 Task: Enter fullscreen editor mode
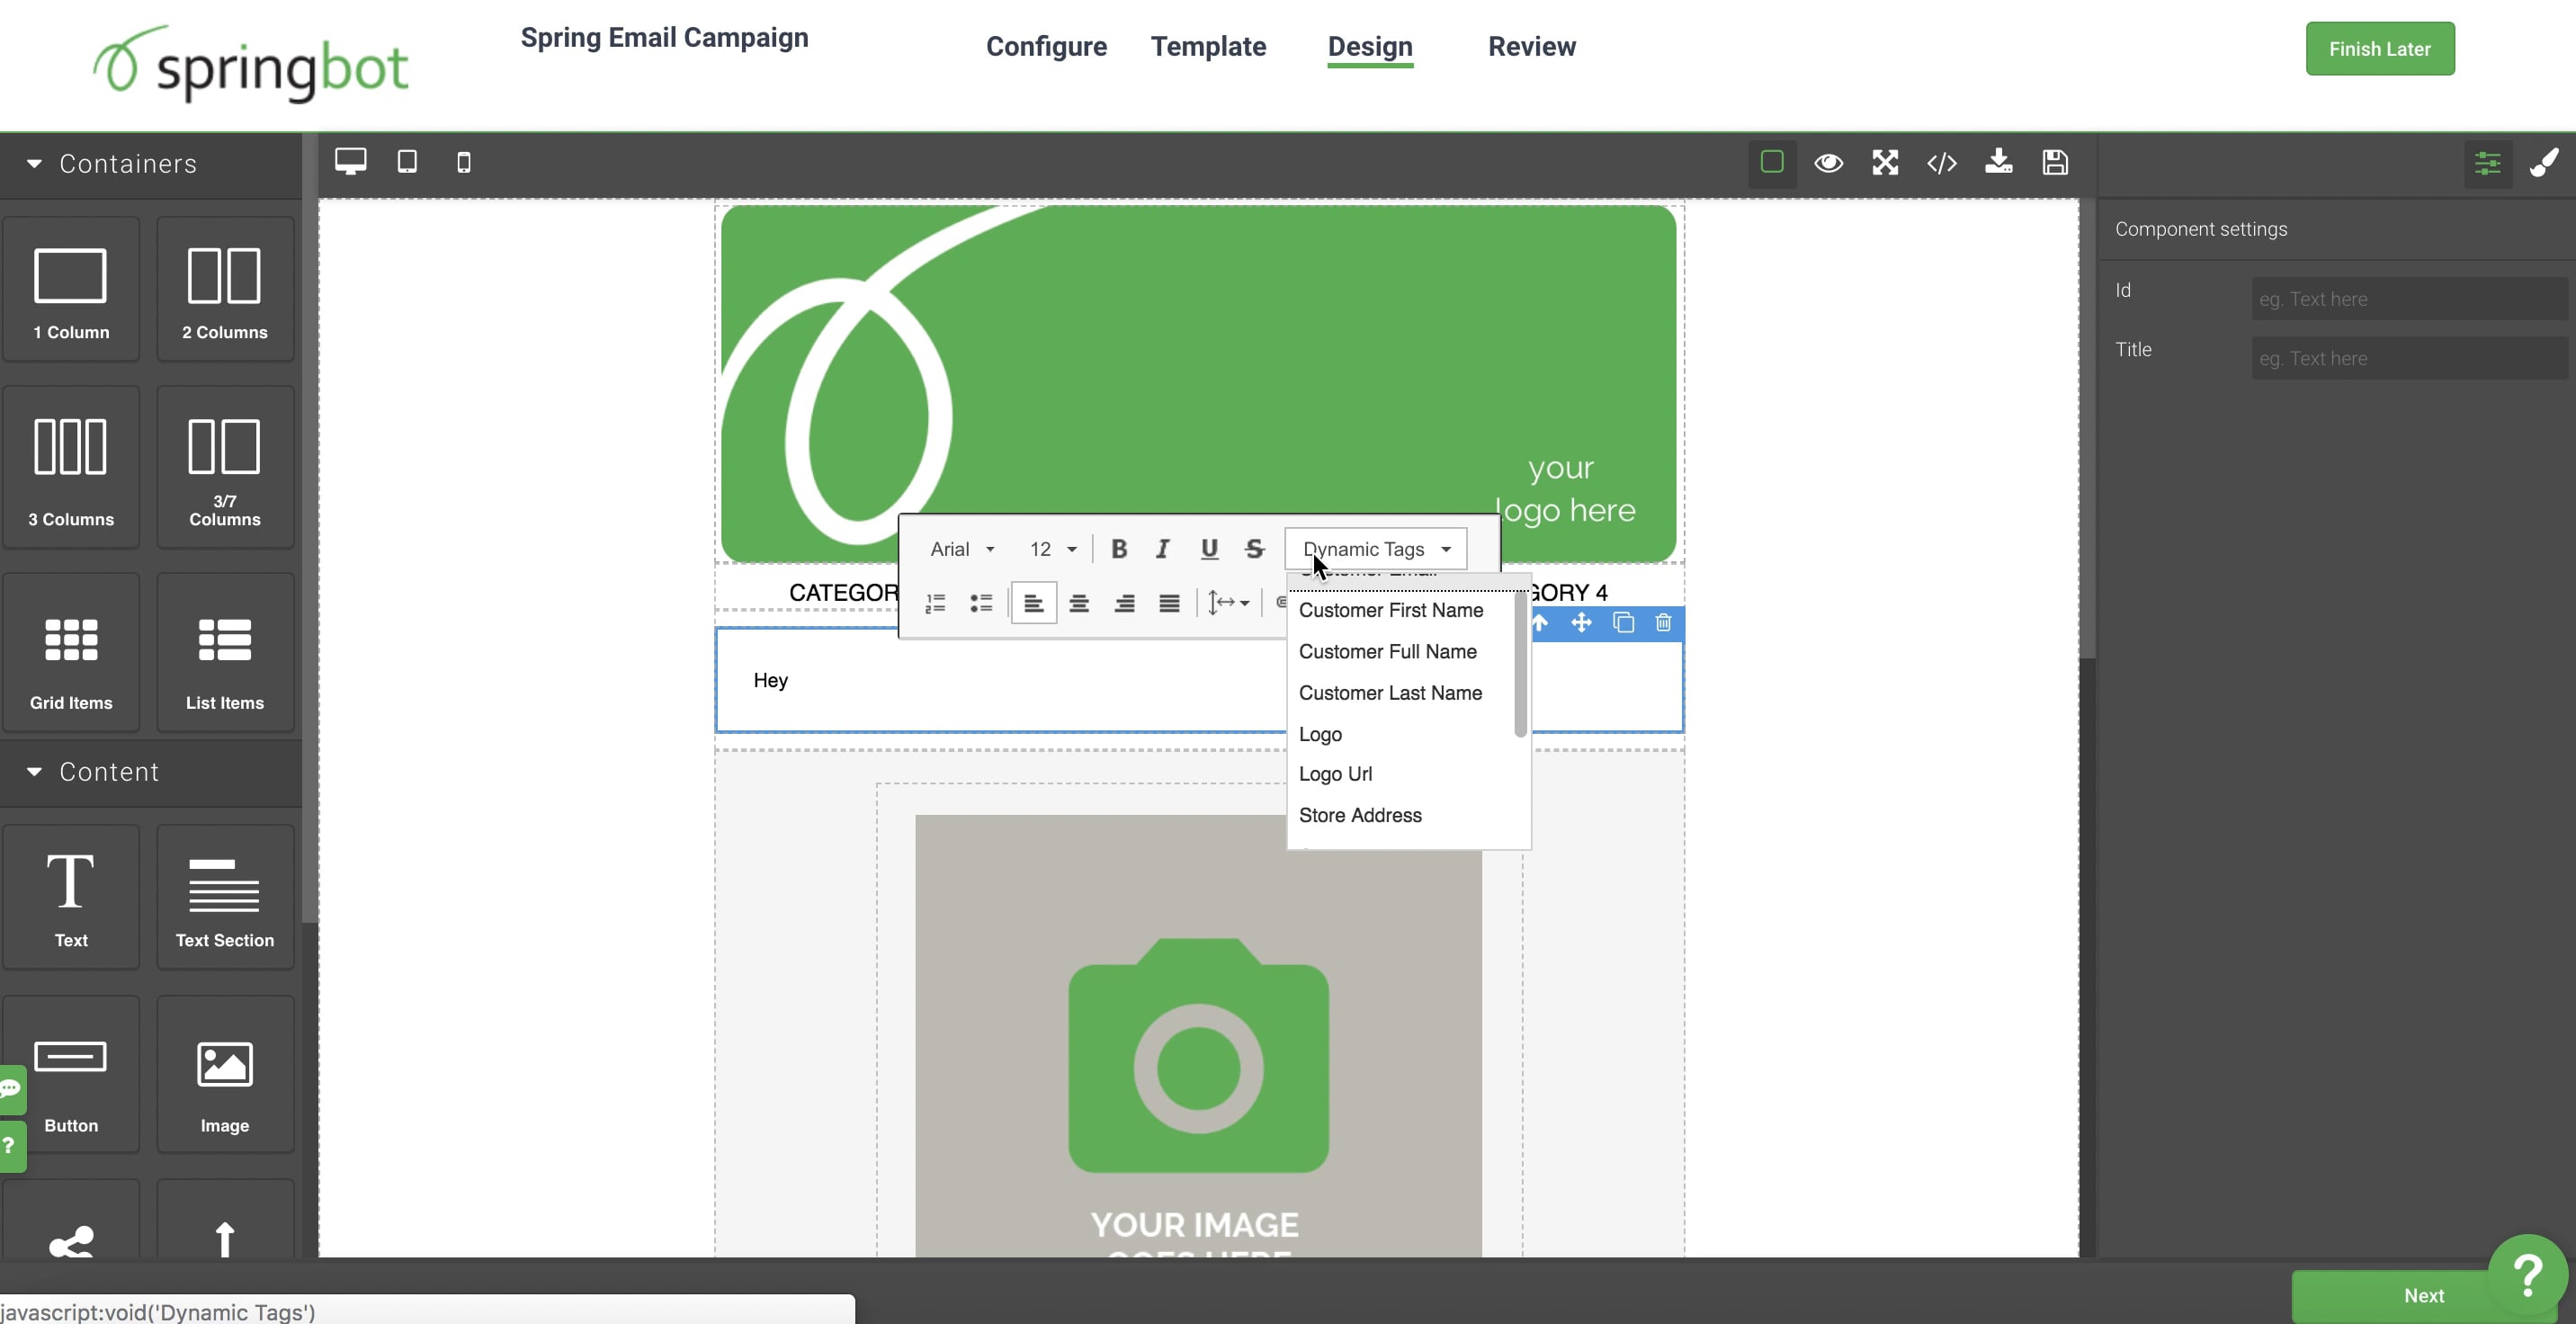pyautogui.click(x=1885, y=162)
